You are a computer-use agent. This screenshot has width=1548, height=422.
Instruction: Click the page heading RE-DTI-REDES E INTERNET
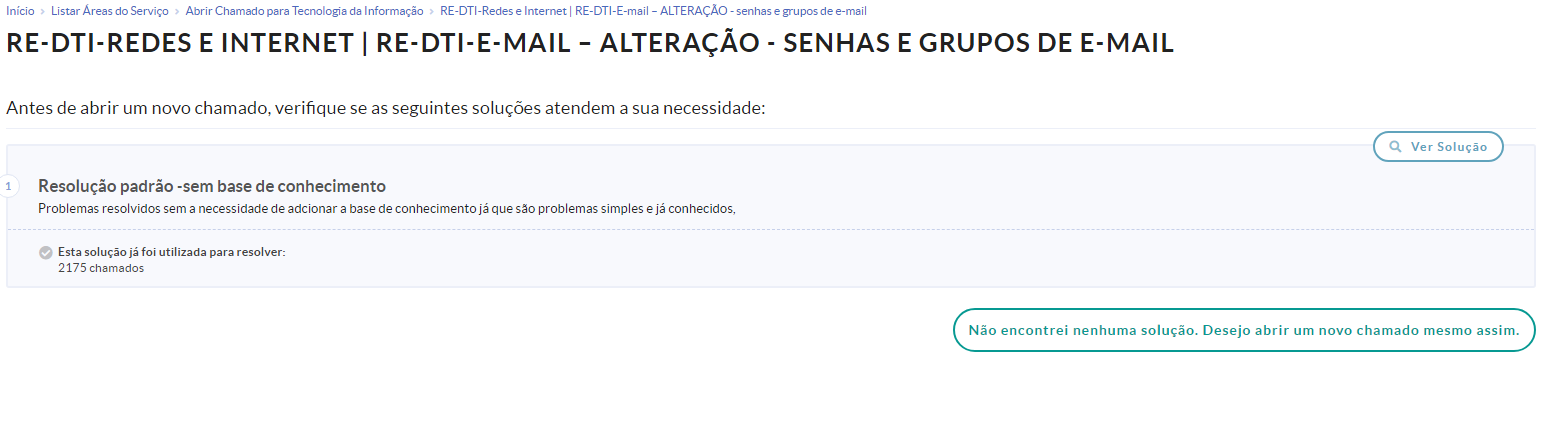point(589,44)
